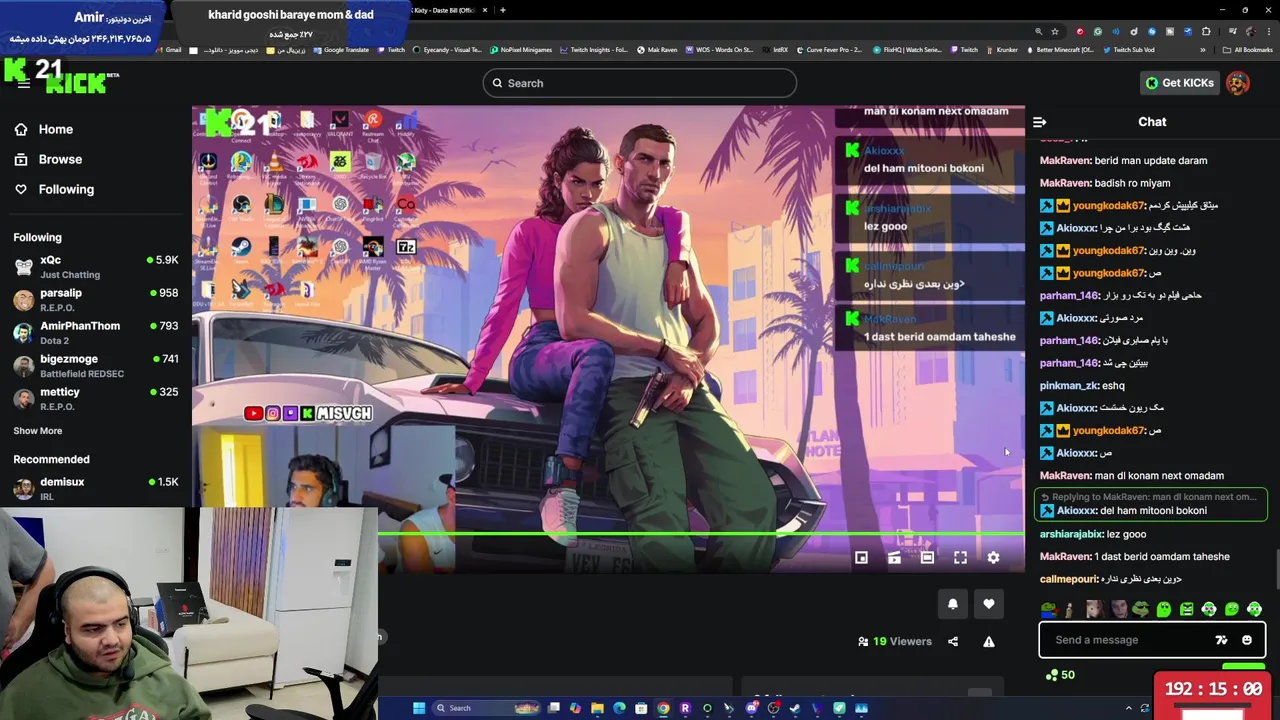This screenshot has height=720, width=1280.
Task: Open Steam from the taskbar
Action: 795,708
